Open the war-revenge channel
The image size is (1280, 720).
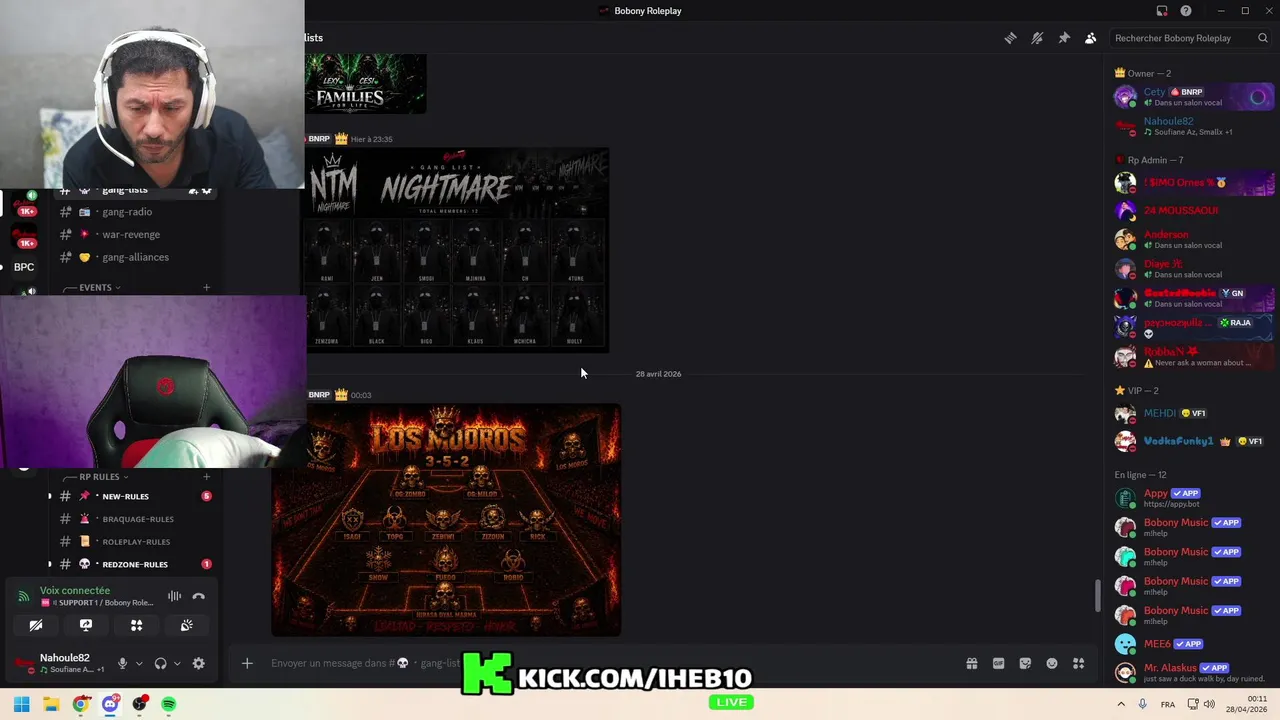coord(135,235)
